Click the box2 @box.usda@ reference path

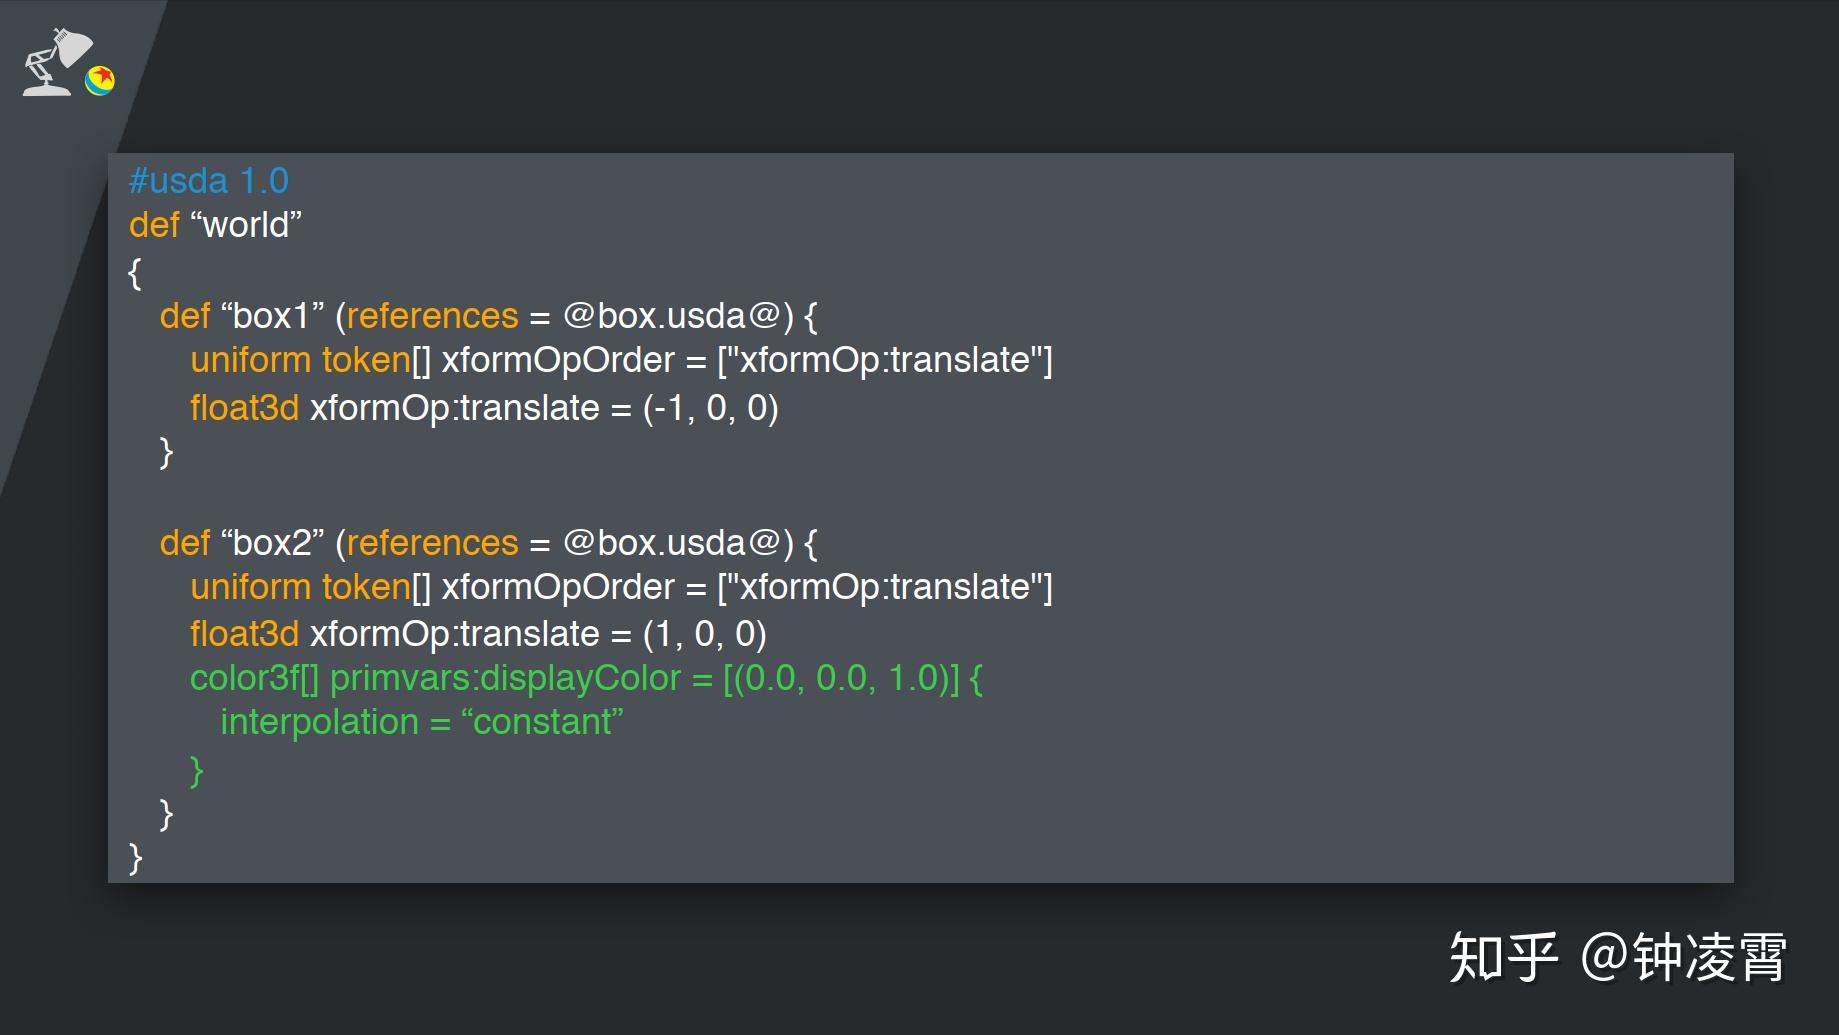671,543
